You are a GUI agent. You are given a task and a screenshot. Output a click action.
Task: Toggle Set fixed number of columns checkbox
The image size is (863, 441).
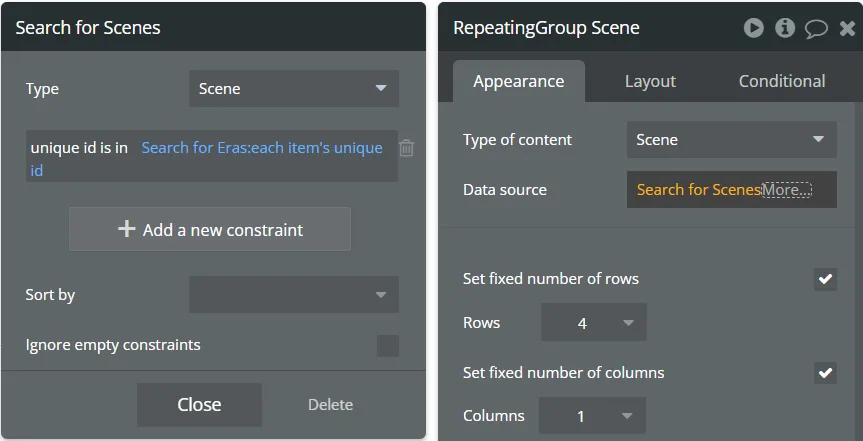pos(825,373)
